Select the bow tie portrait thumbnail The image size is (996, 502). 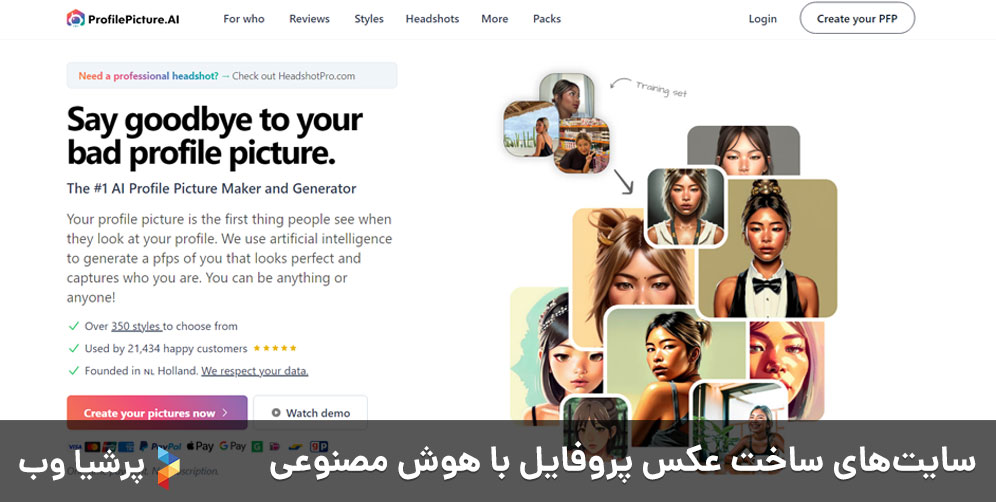[x=767, y=248]
